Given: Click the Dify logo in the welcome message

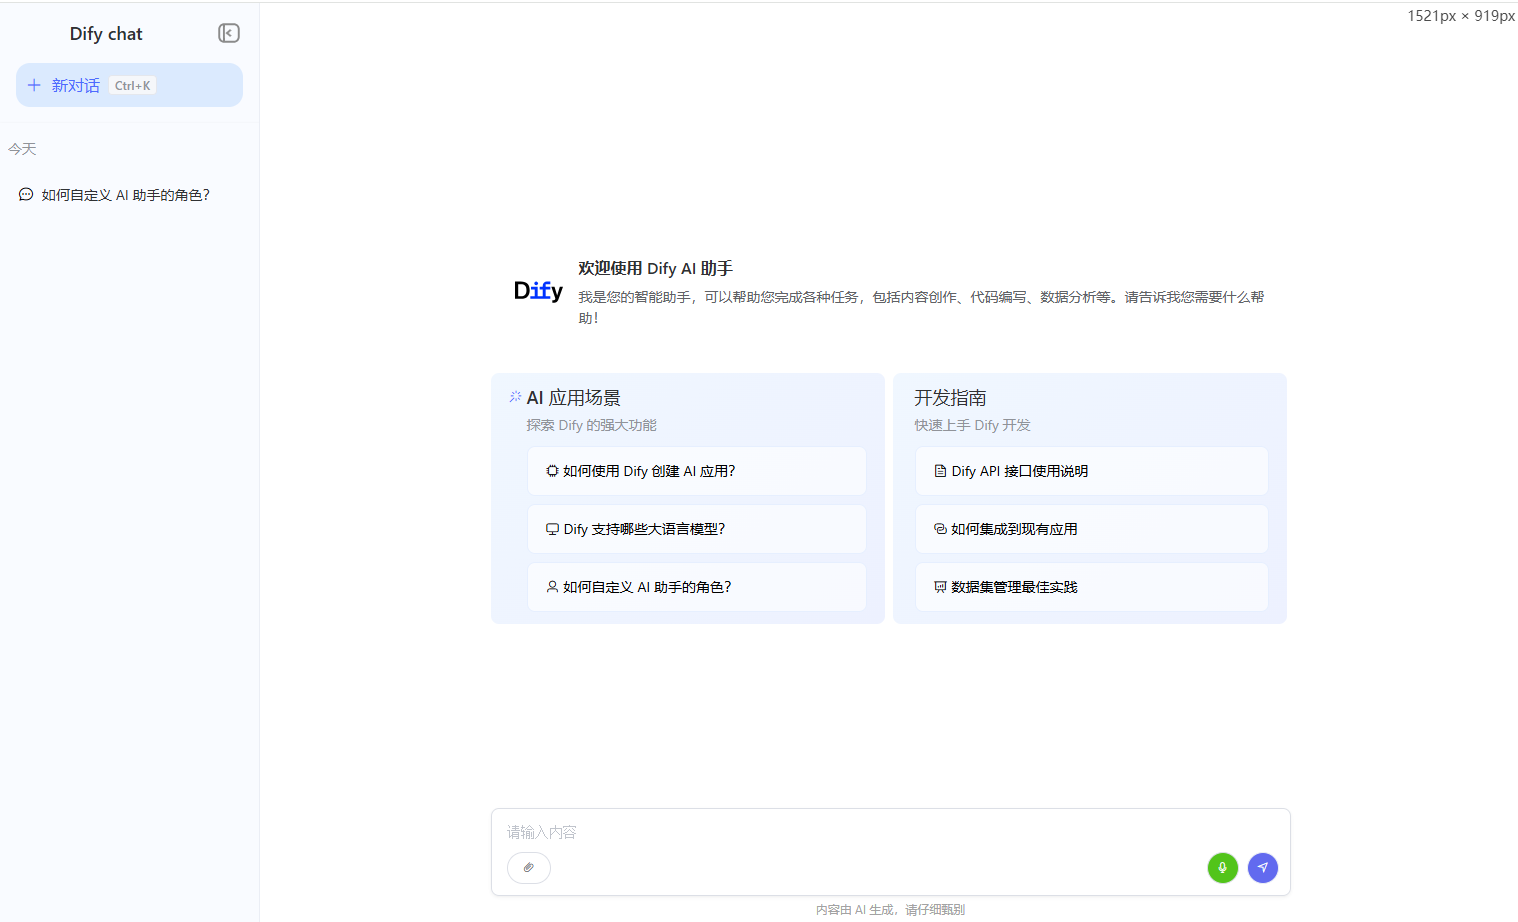Looking at the screenshot, I should pyautogui.click(x=538, y=291).
